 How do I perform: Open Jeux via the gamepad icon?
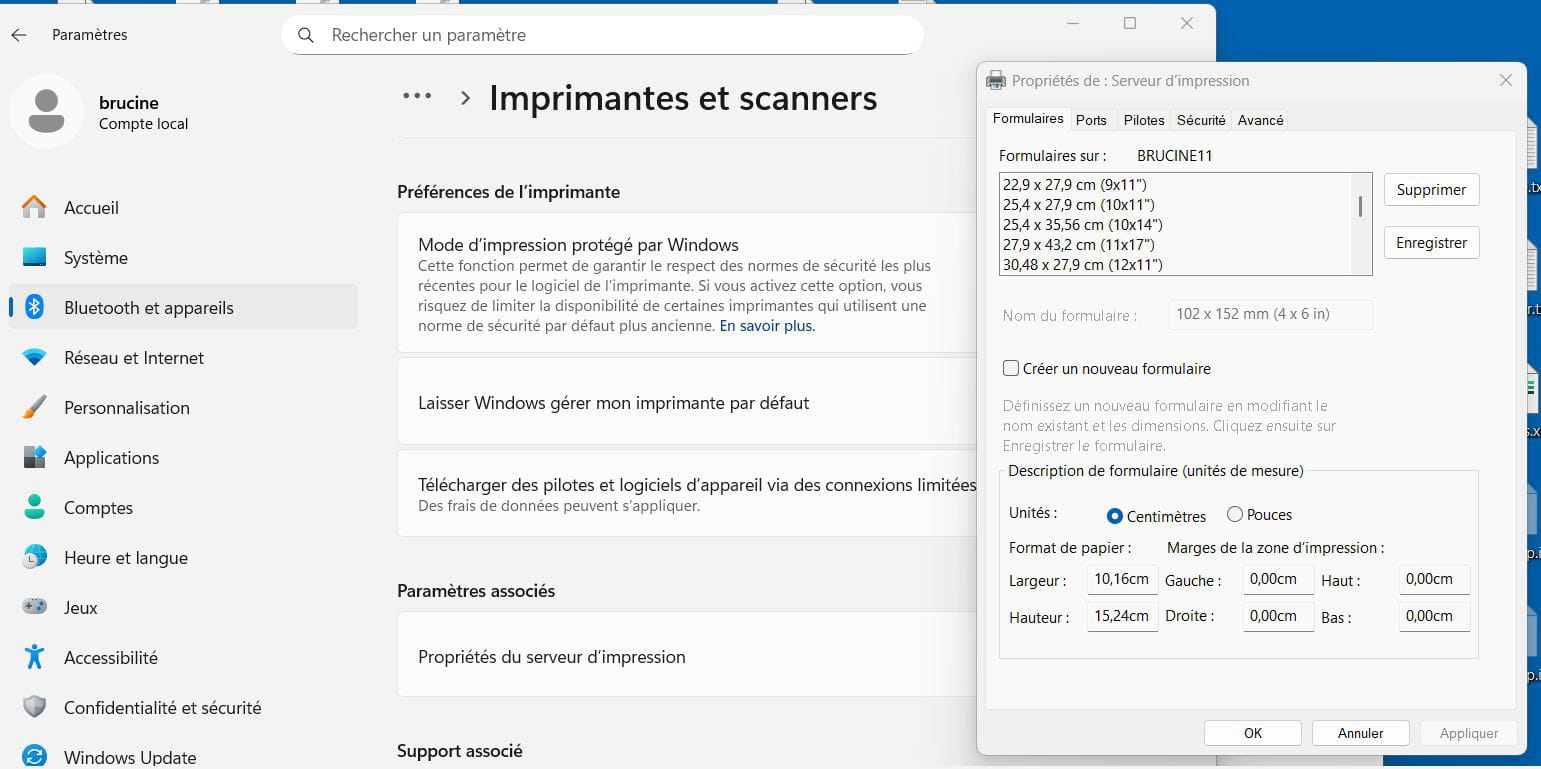click(34, 608)
